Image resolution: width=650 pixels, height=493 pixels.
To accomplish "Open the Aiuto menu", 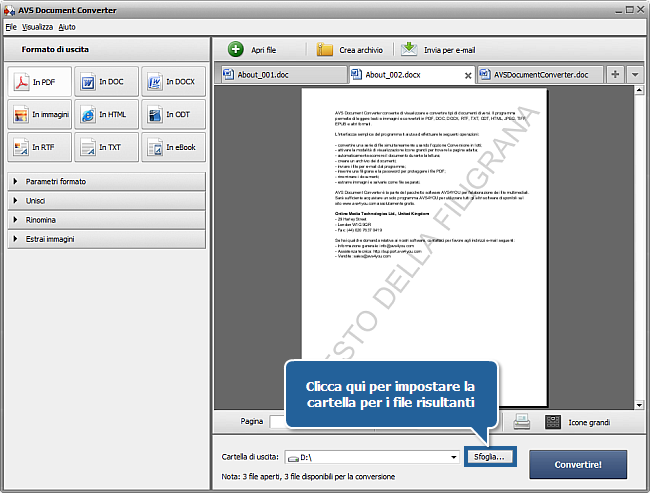I will 67,27.
